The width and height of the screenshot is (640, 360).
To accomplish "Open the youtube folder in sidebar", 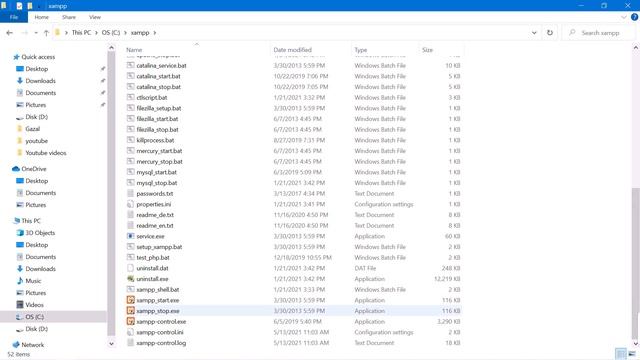I will pyautogui.click(x=36, y=141).
